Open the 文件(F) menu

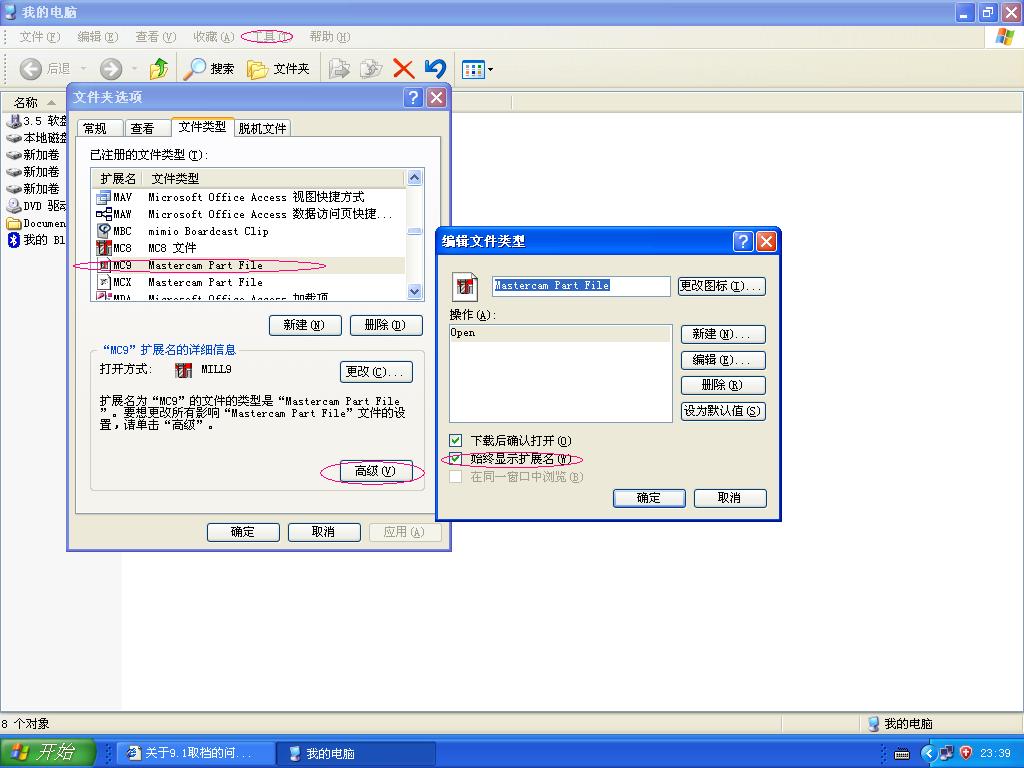39,37
